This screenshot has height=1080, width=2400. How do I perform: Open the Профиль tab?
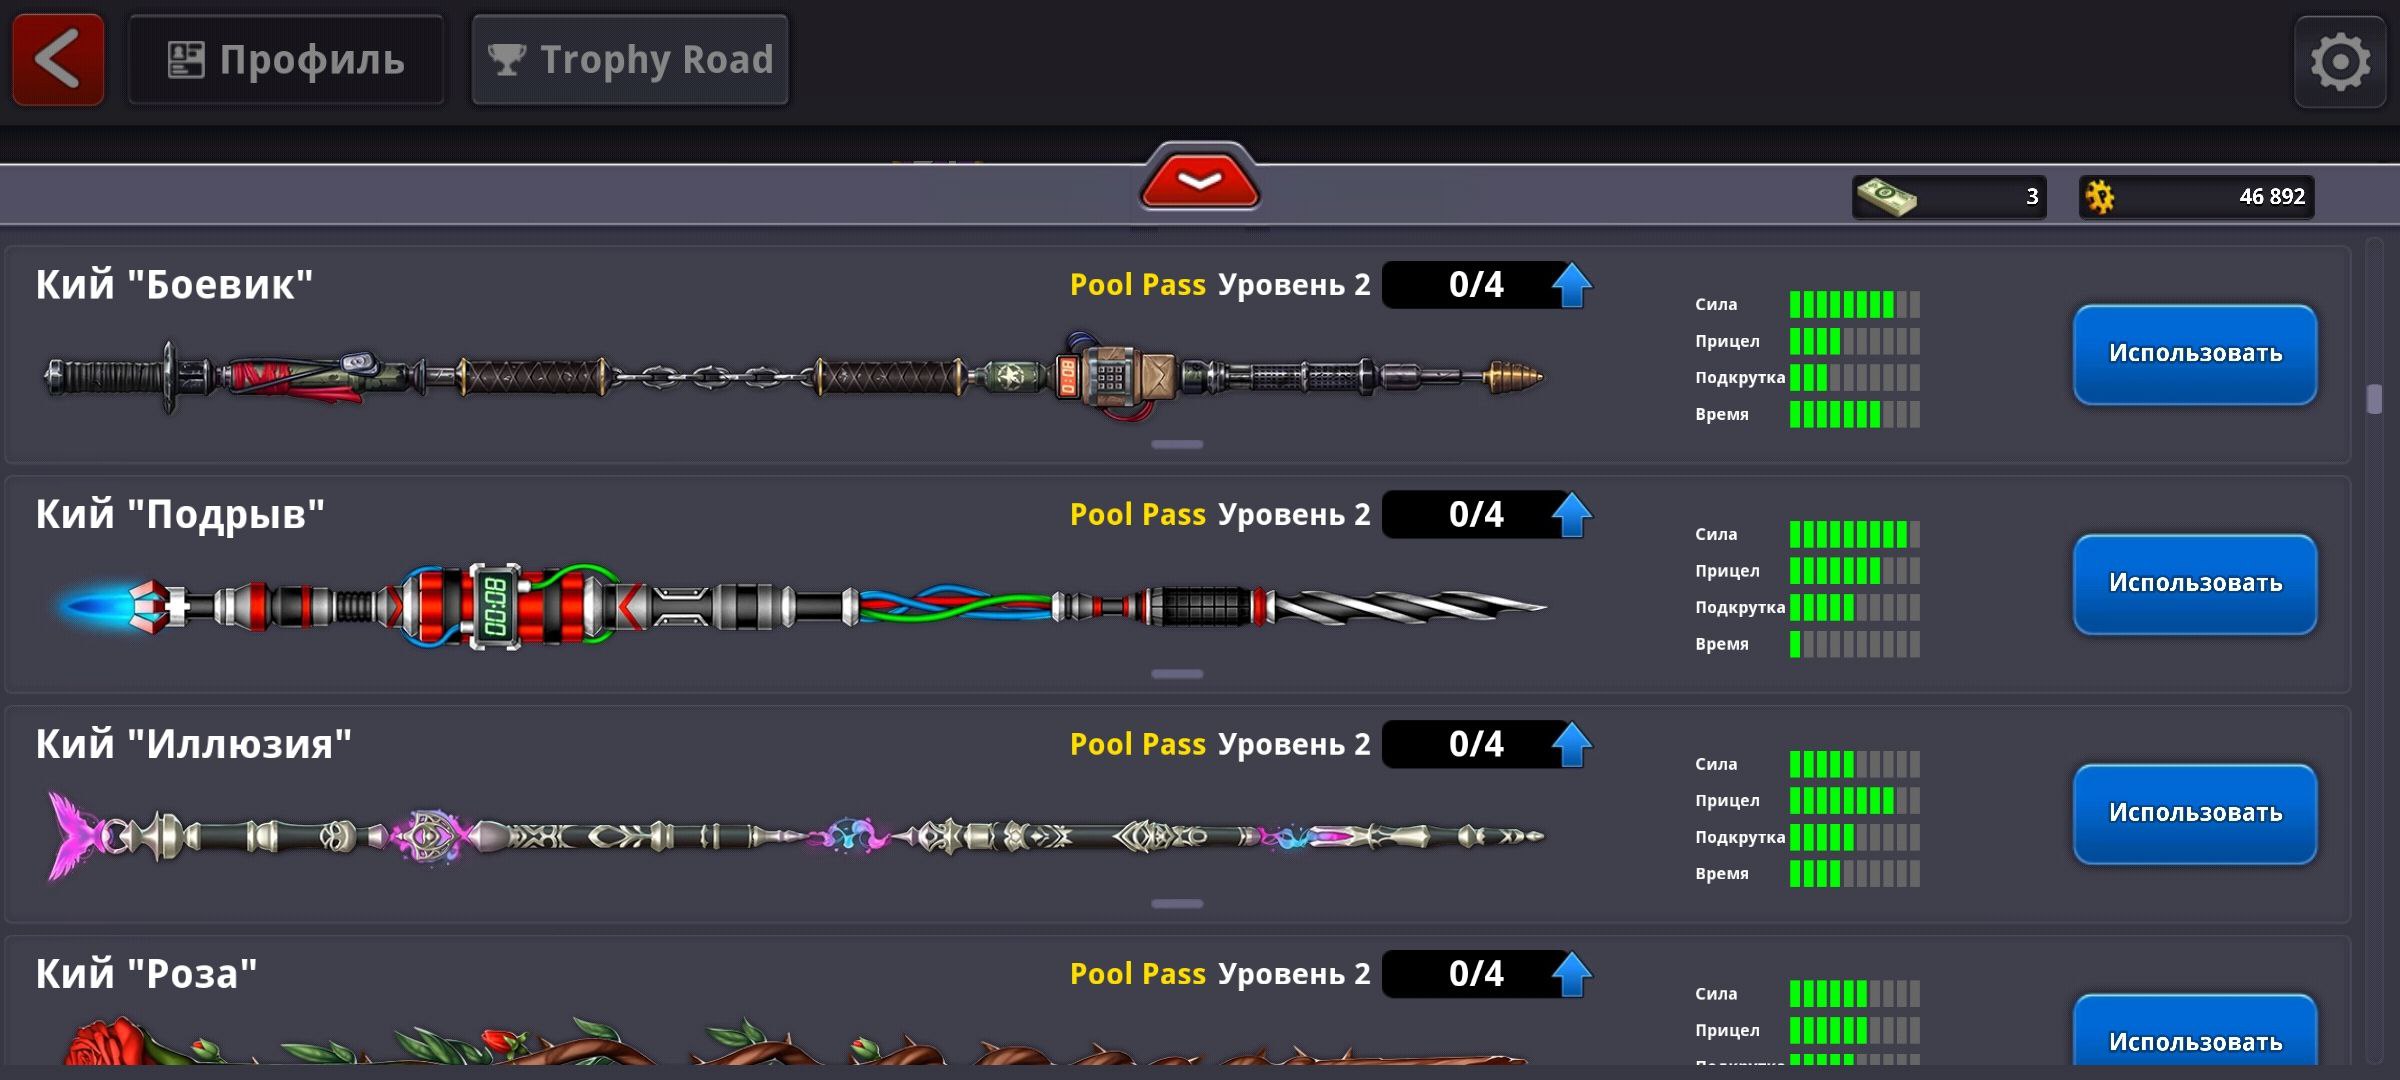coord(286,60)
